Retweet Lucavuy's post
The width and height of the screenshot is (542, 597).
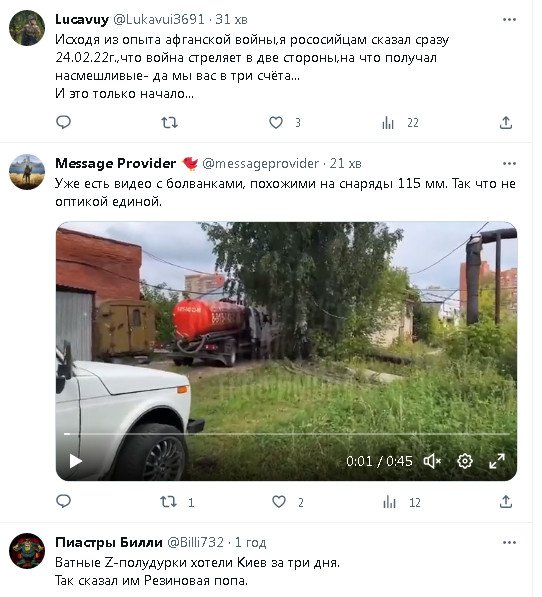pyautogui.click(x=169, y=122)
